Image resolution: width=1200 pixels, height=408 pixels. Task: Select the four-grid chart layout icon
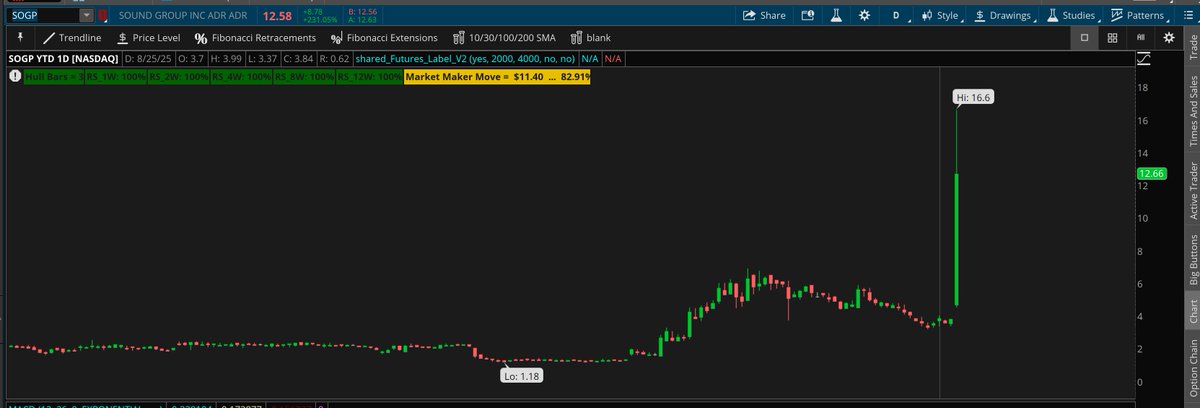(1112, 37)
